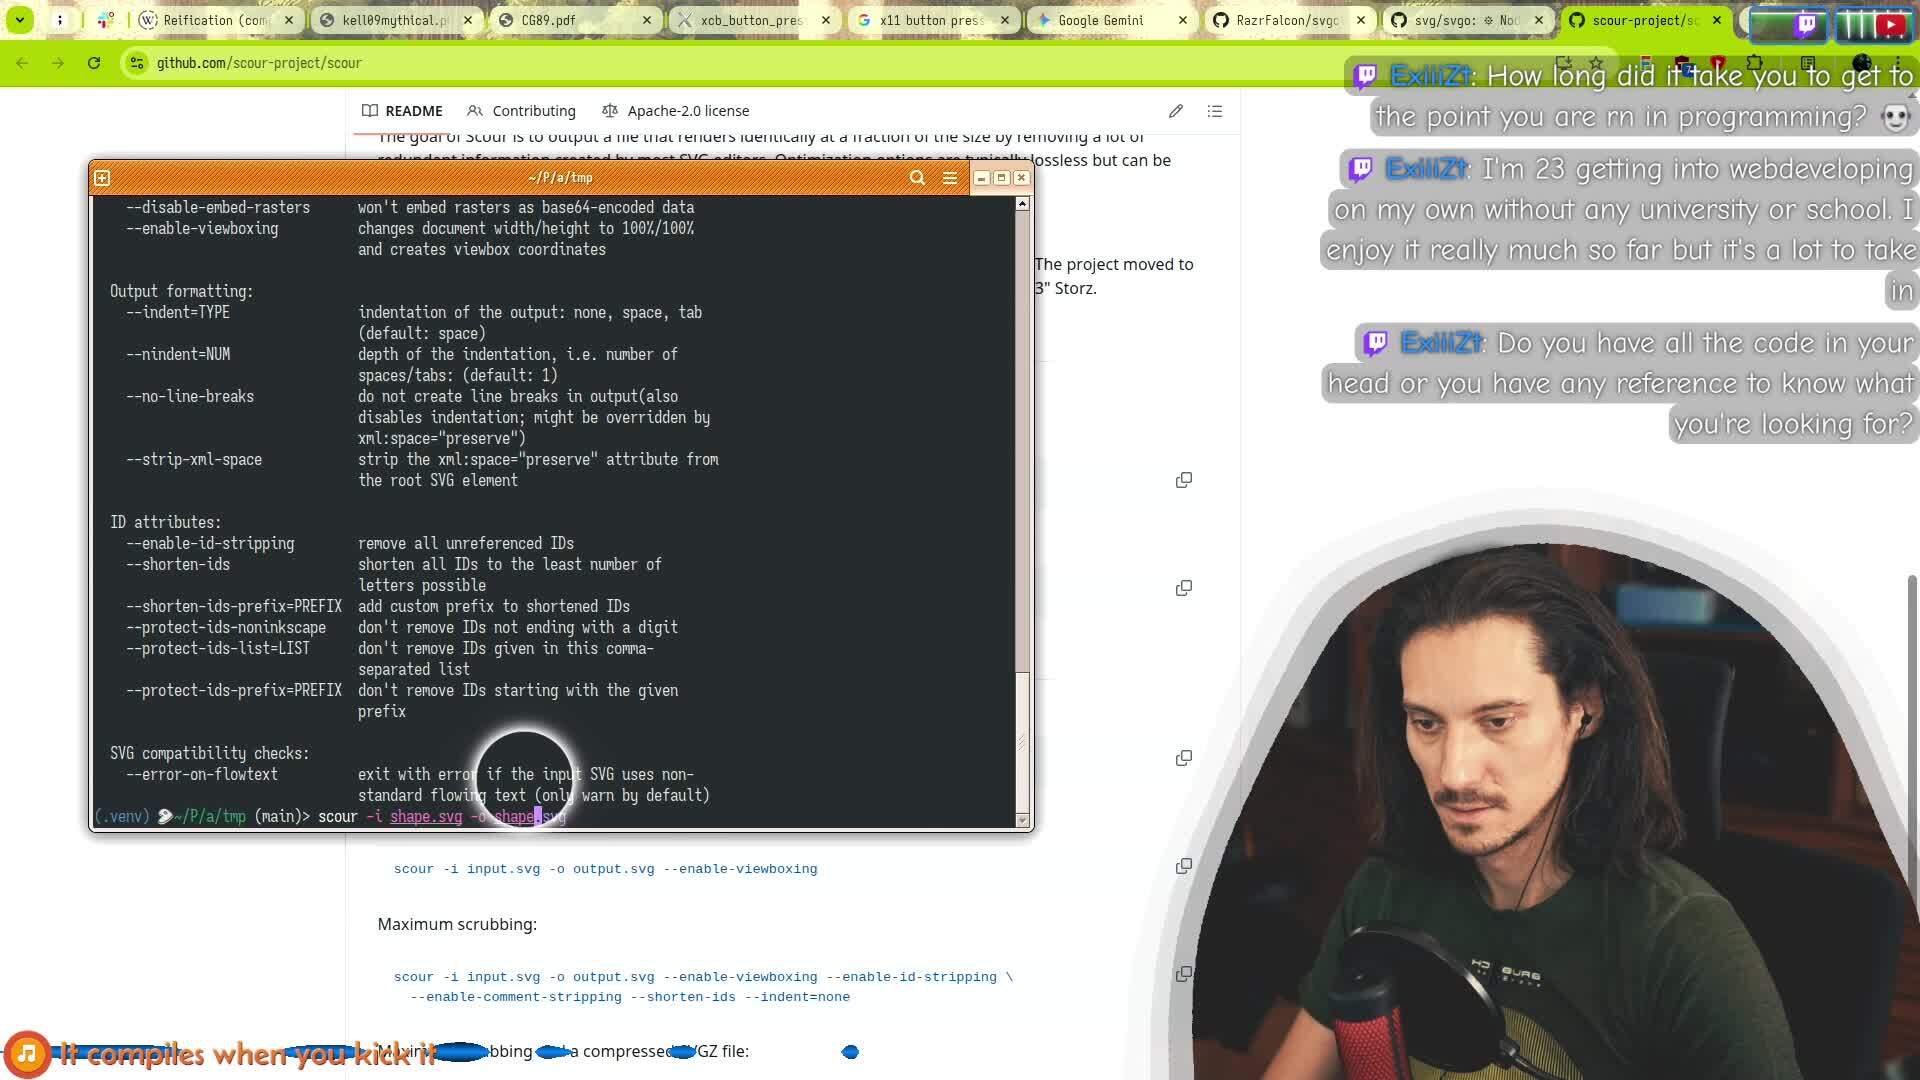Open the terminal hamburger menu

950,178
